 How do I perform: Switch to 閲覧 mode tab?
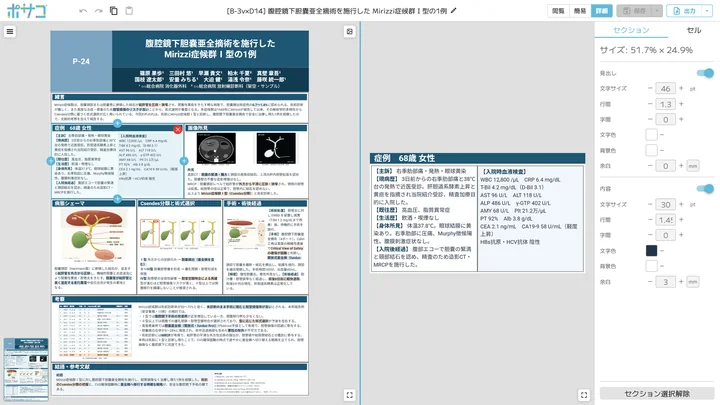pyautogui.click(x=558, y=11)
